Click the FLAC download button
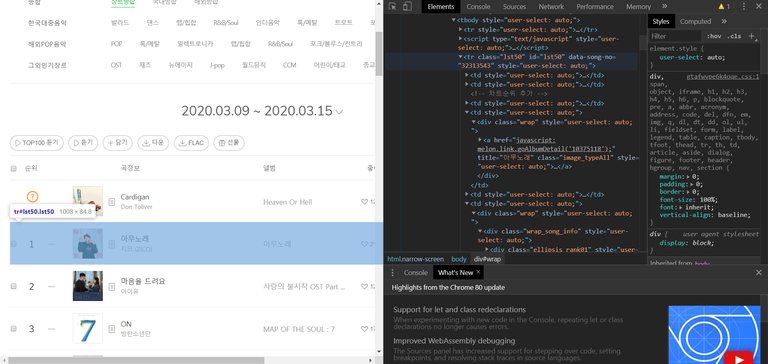 tap(192, 143)
